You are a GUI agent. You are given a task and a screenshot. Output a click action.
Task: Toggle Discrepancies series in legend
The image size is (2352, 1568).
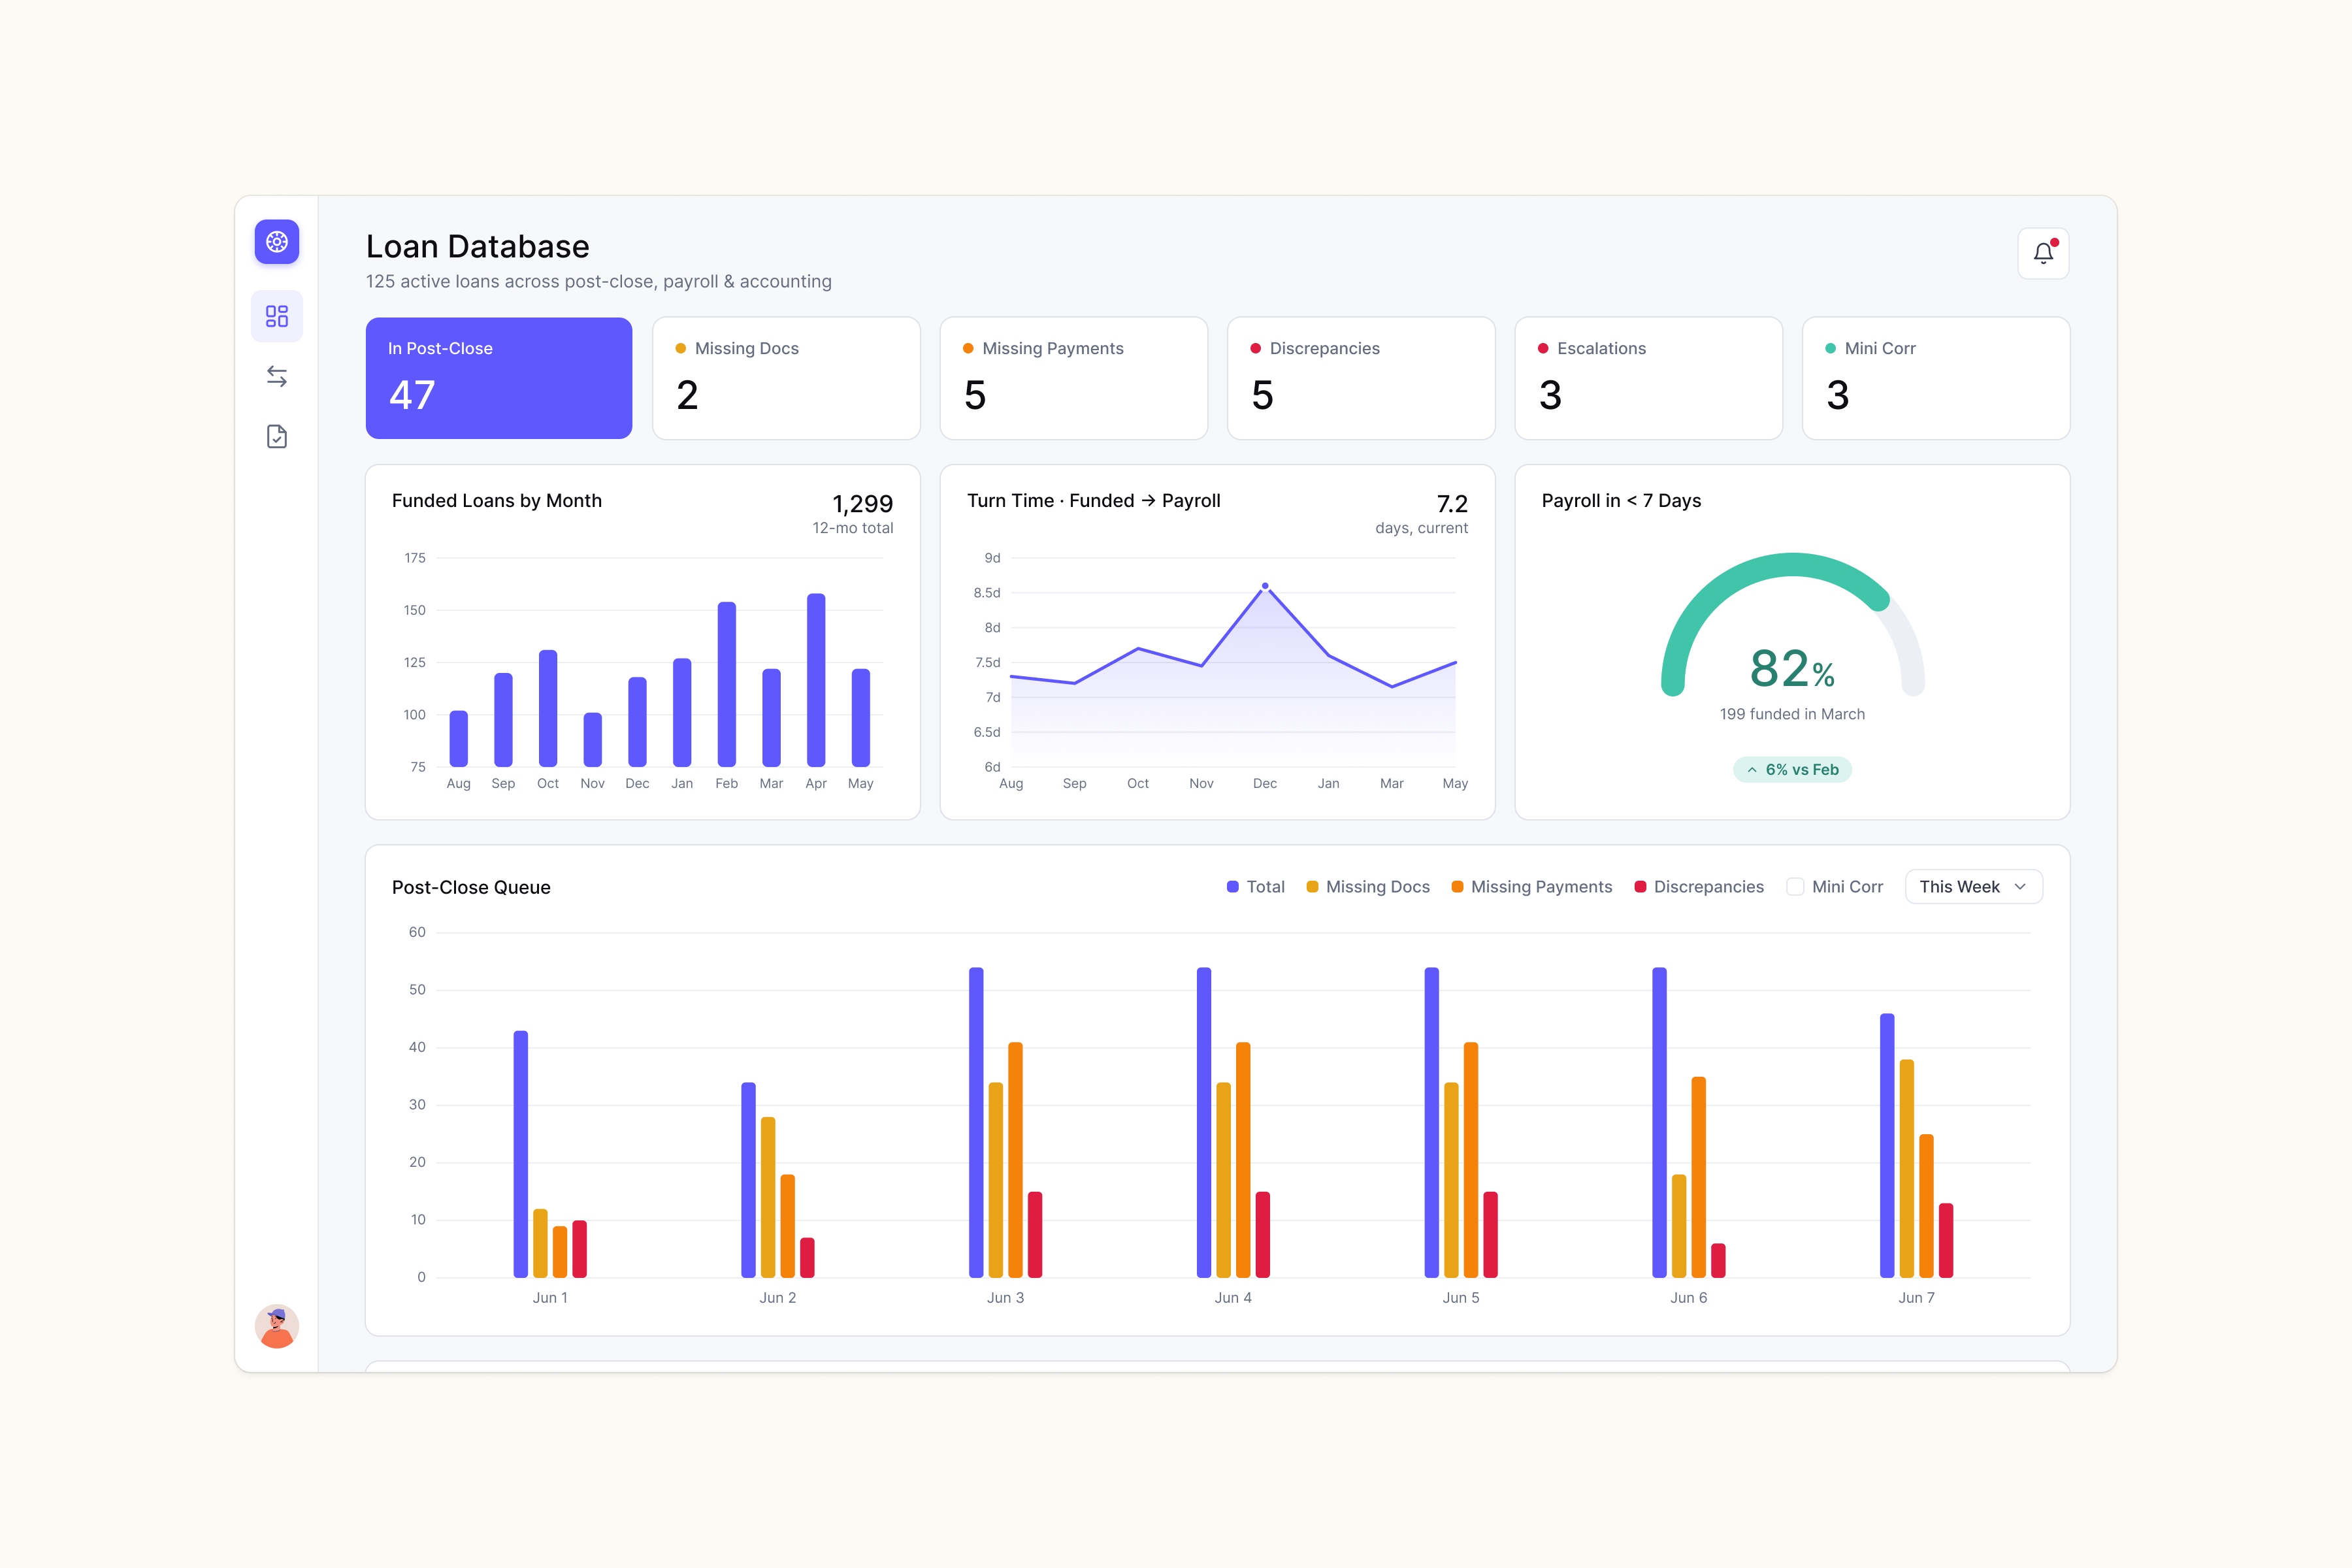click(1699, 887)
